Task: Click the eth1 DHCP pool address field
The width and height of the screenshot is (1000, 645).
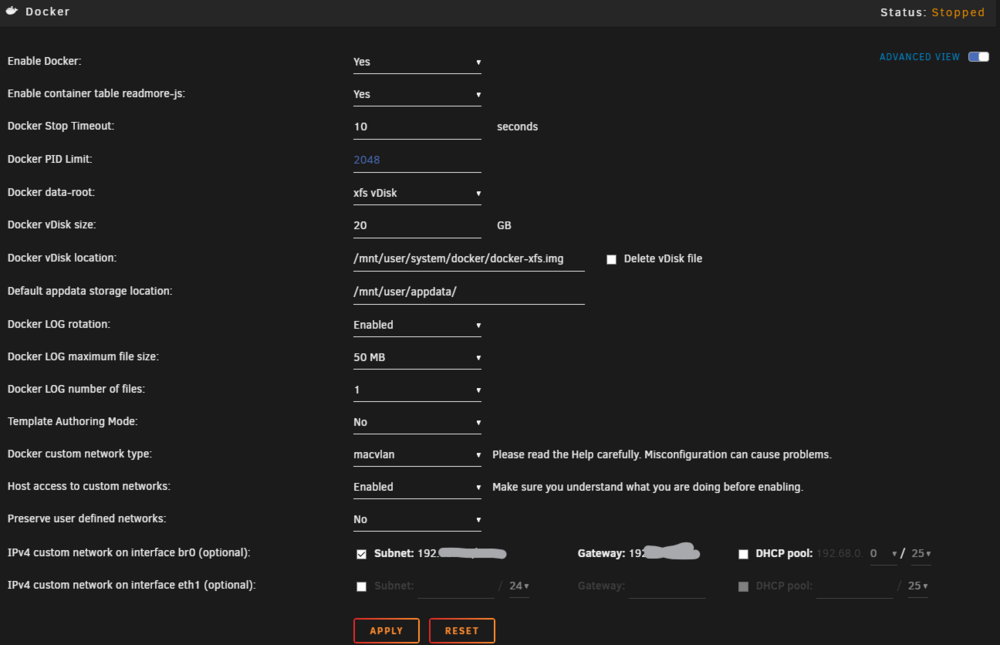Action: 855,586
